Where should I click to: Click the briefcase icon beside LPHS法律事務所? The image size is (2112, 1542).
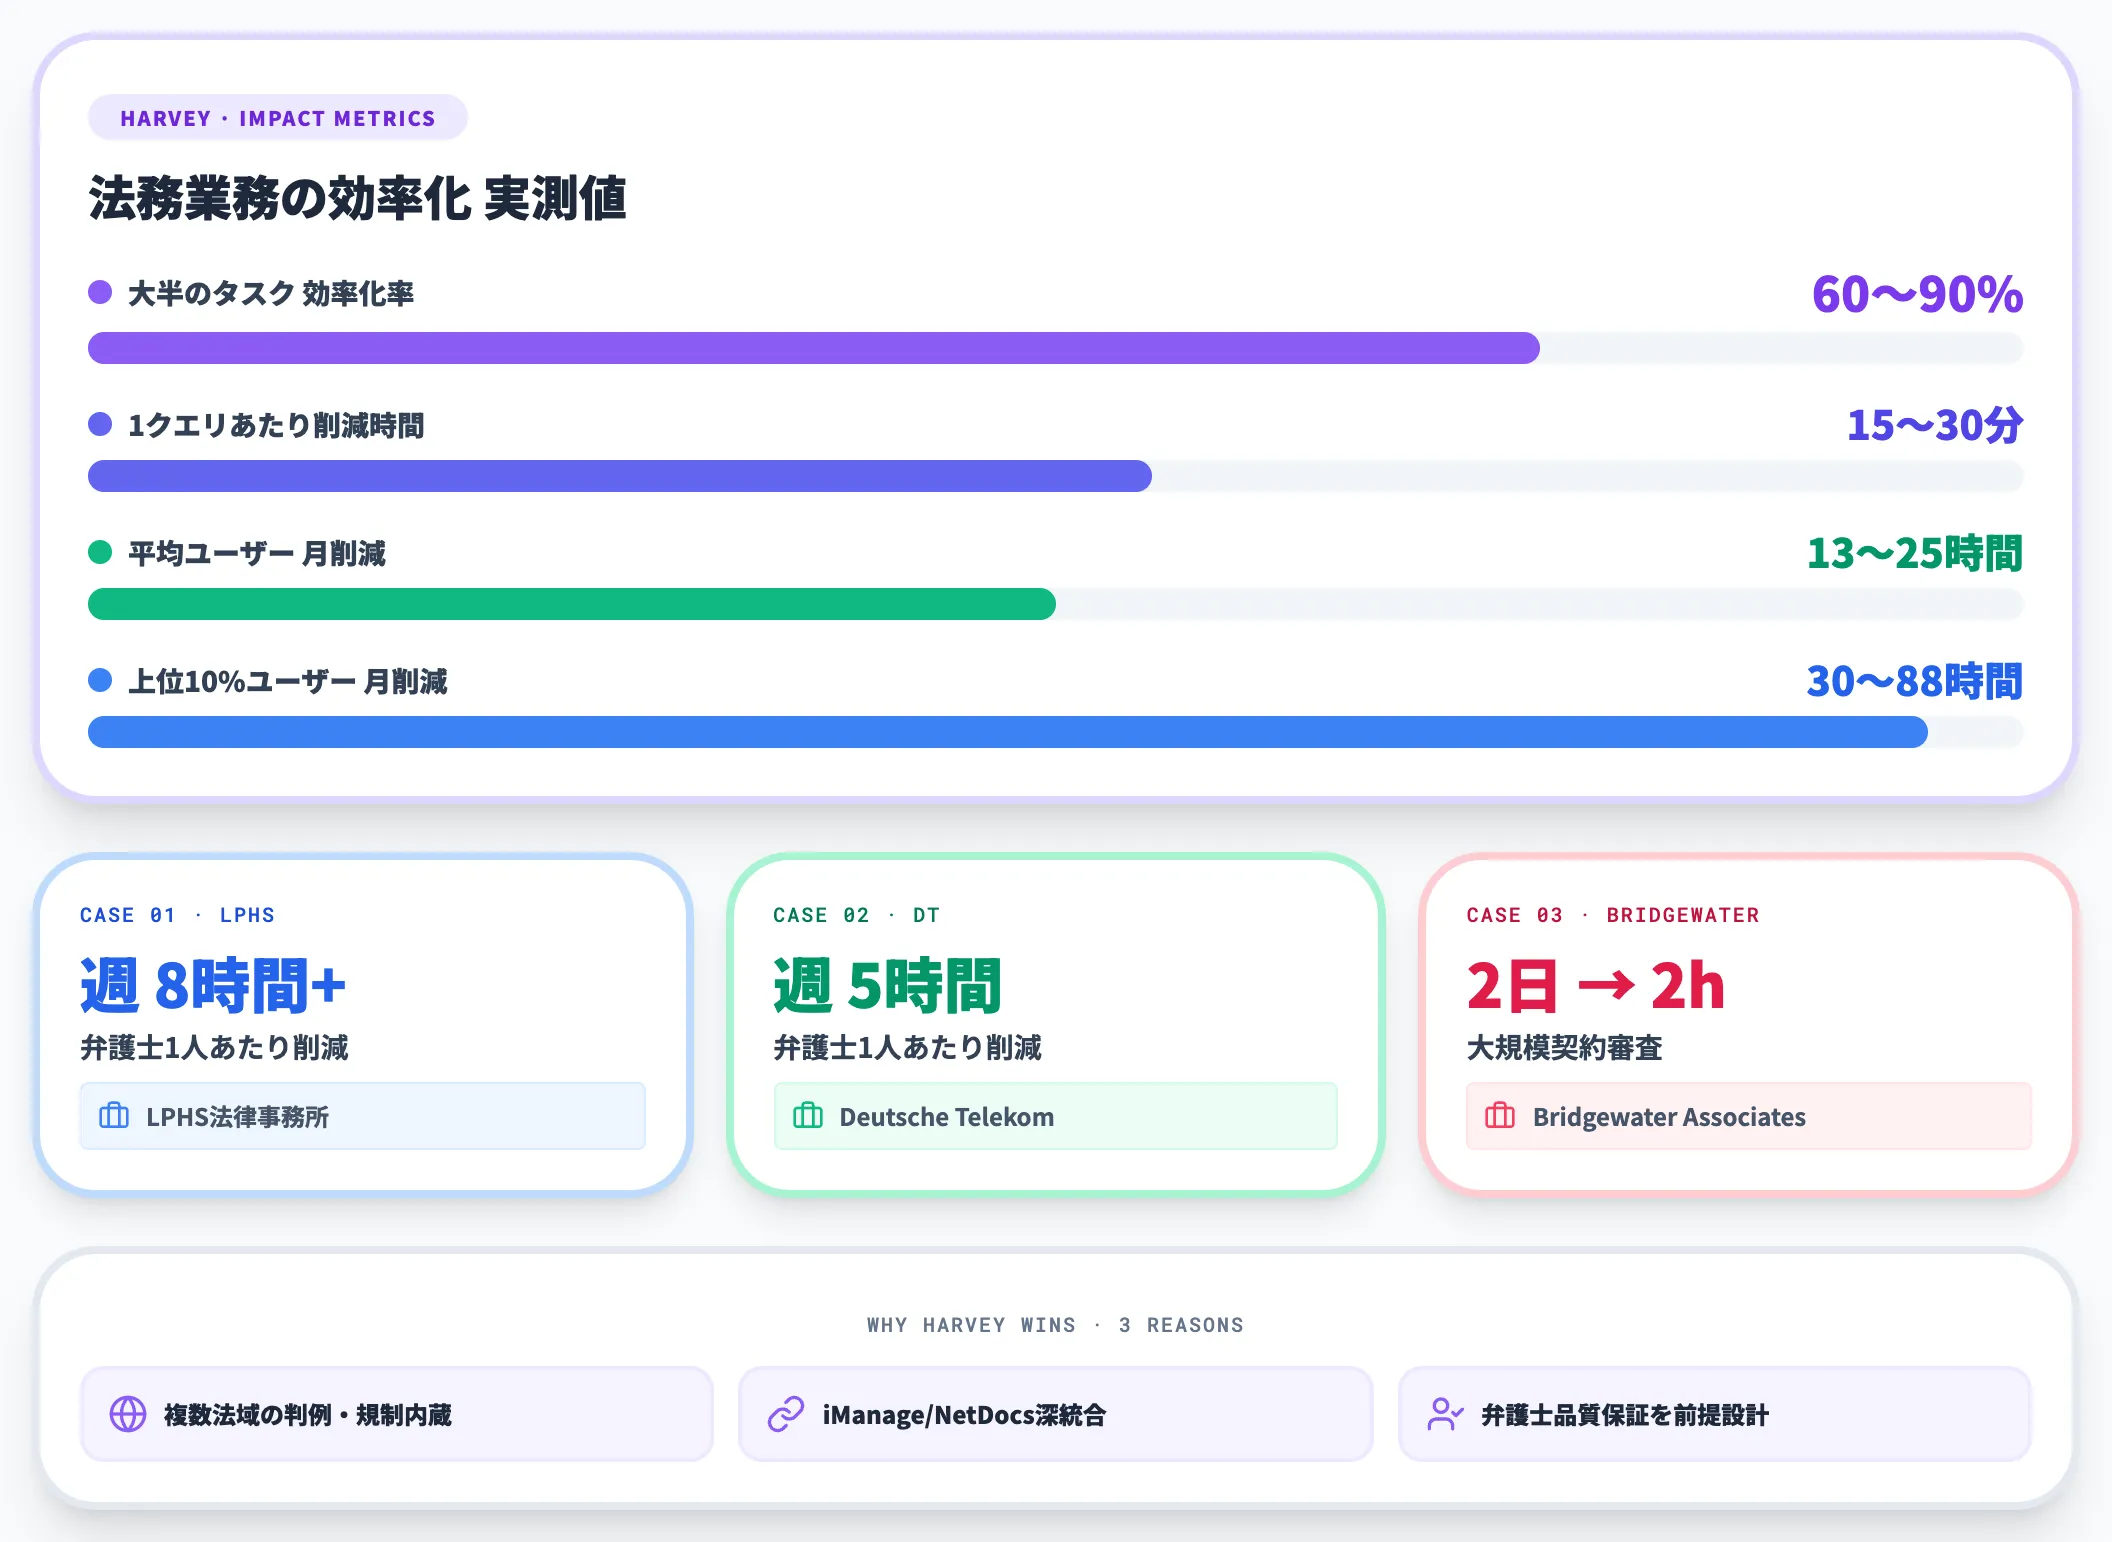click(x=114, y=1115)
